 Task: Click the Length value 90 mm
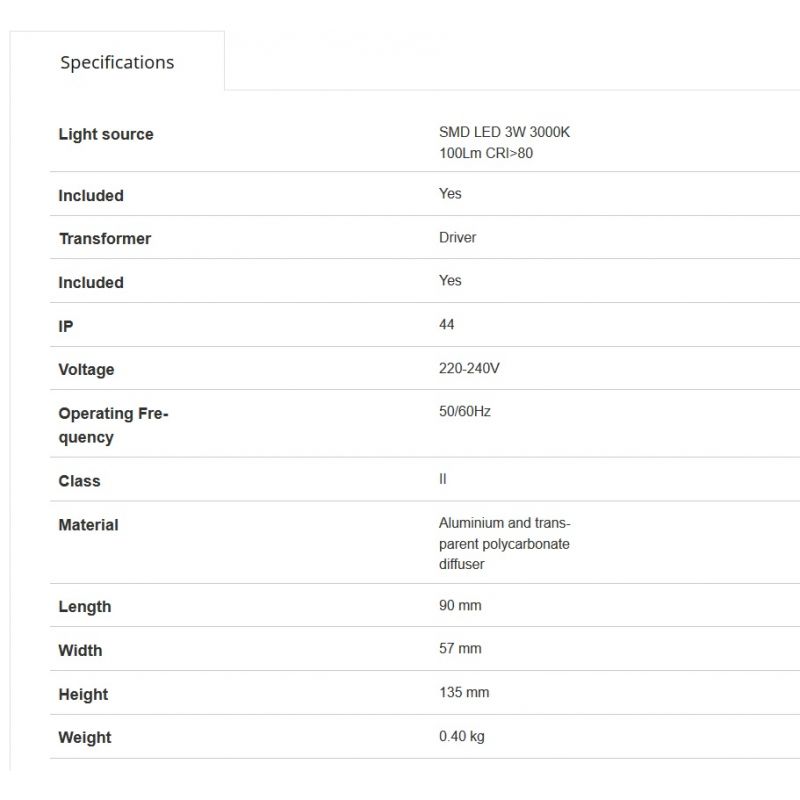point(460,606)
